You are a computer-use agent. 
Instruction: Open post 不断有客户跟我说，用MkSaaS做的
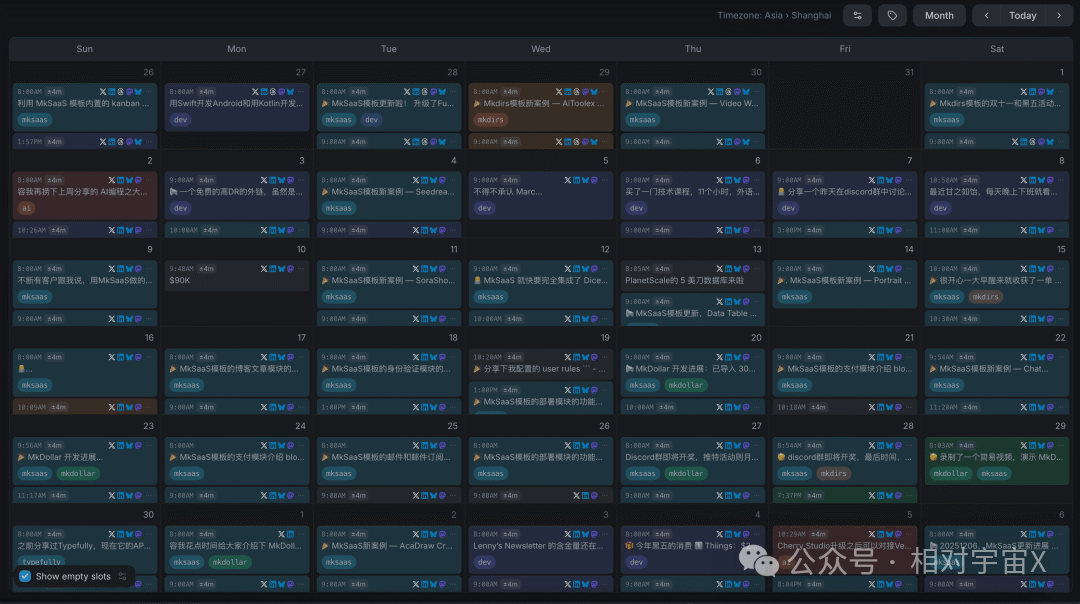pyautogui.click(x=85, y=280)
